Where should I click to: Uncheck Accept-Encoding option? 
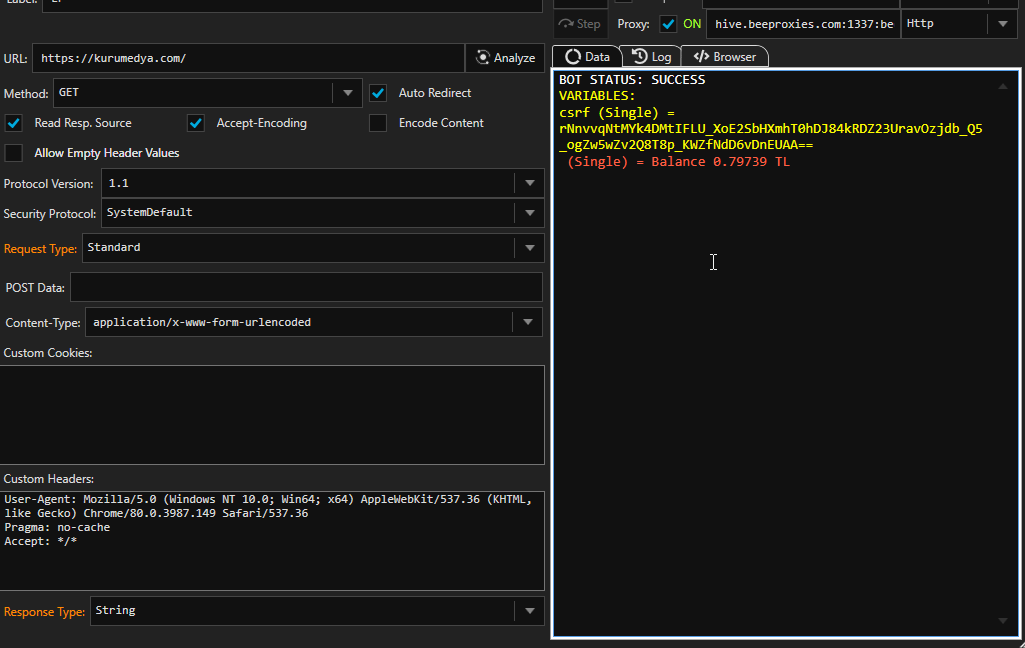click(x=196, y=123)
